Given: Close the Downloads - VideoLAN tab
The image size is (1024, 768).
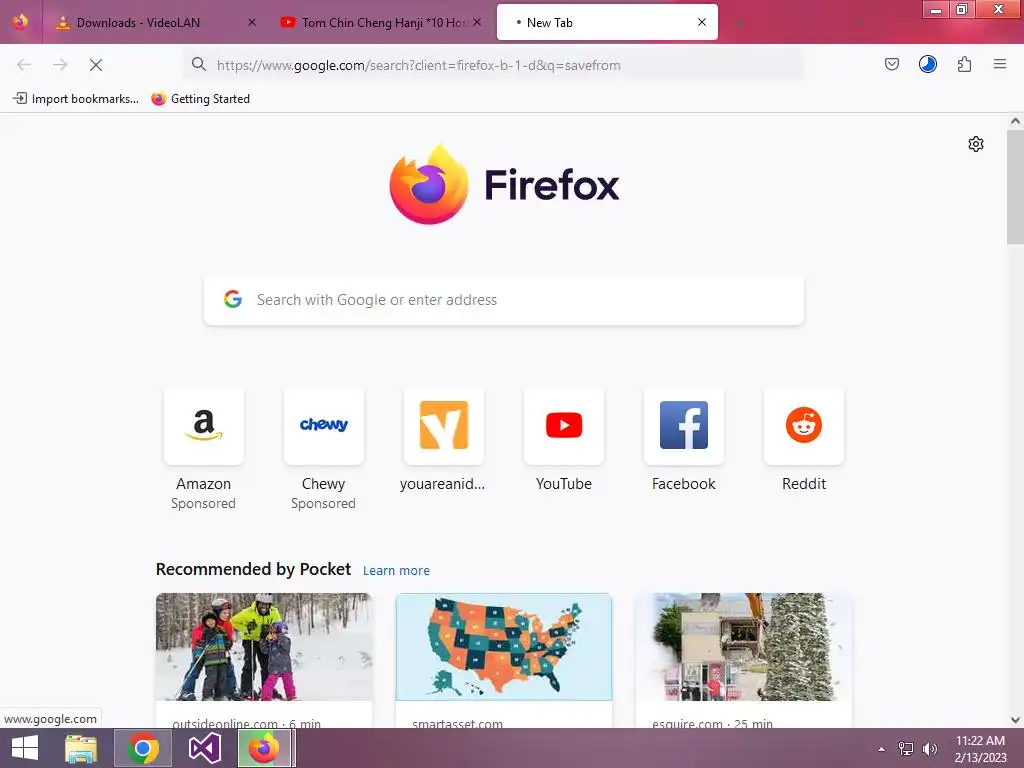Looking at the screenshot, I should (x=252, y=22).
